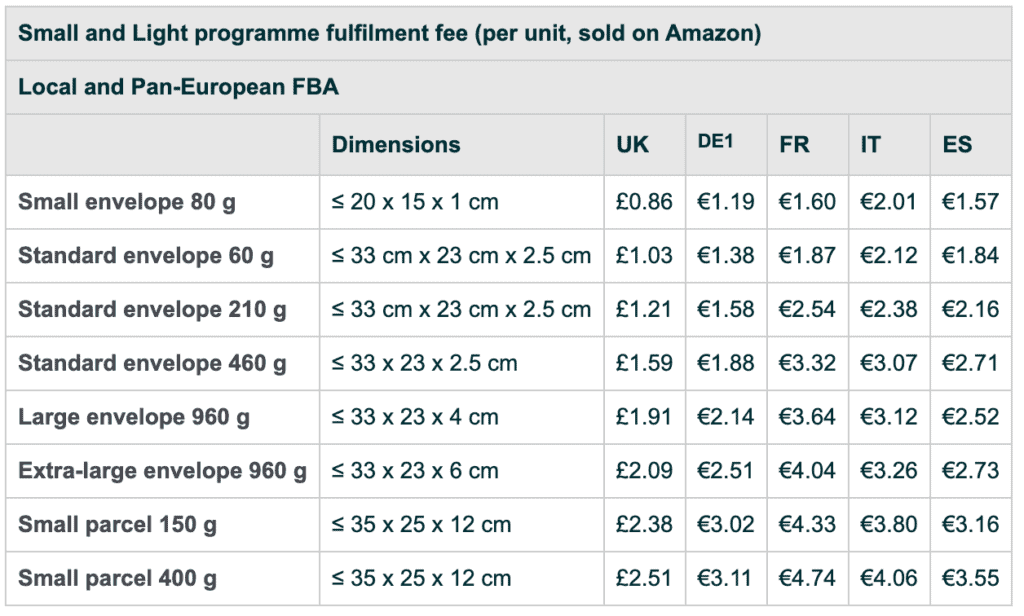Select the Small parcel 400 g label
Viewport: 1024px width, 616px height.
[x=118, y=578]
